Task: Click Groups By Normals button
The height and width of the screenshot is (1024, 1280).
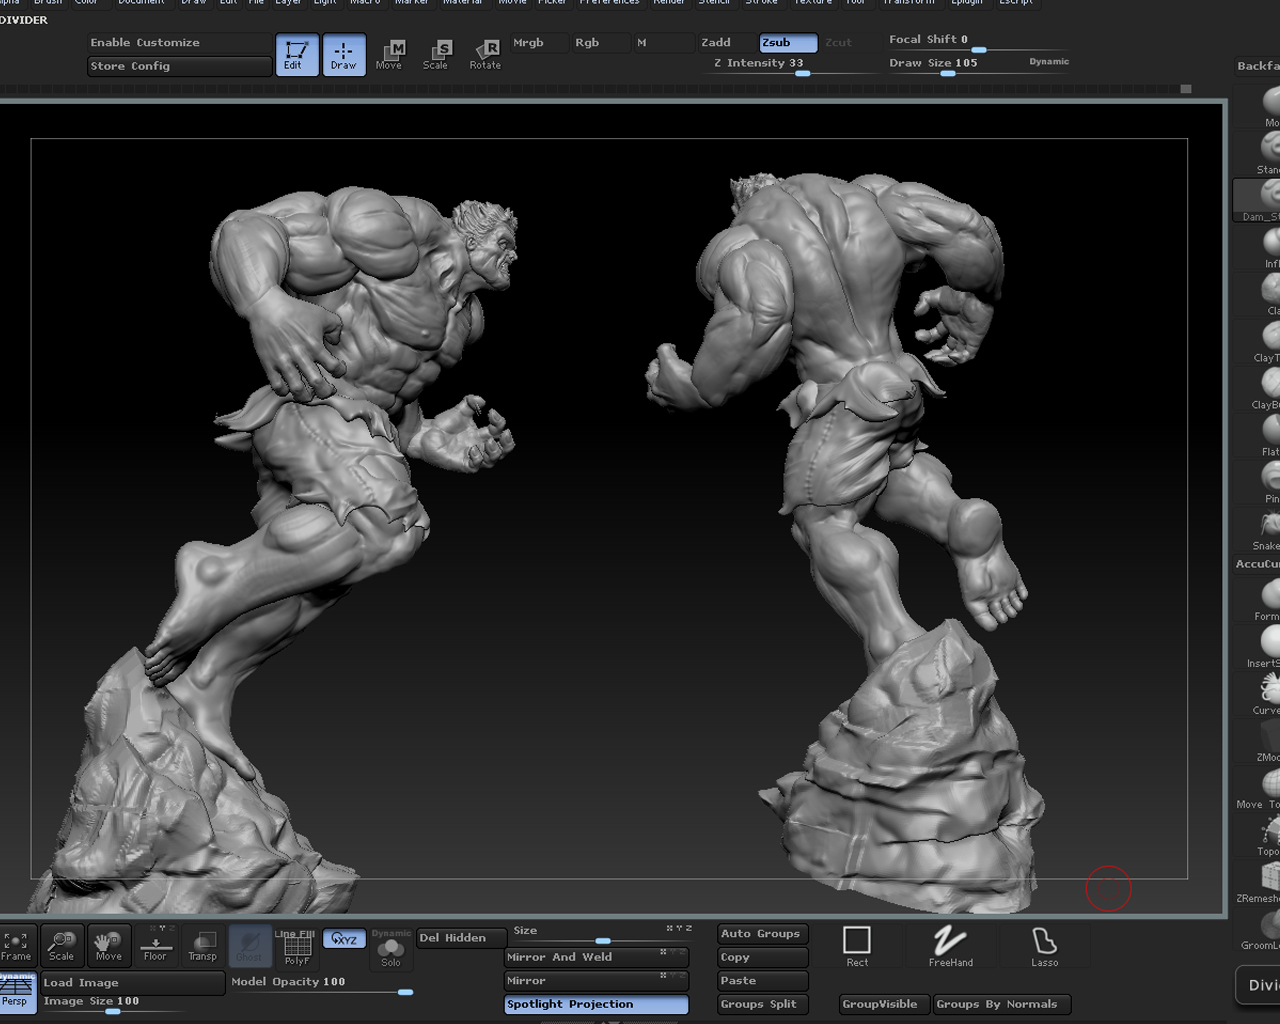Action: 1001,1005
